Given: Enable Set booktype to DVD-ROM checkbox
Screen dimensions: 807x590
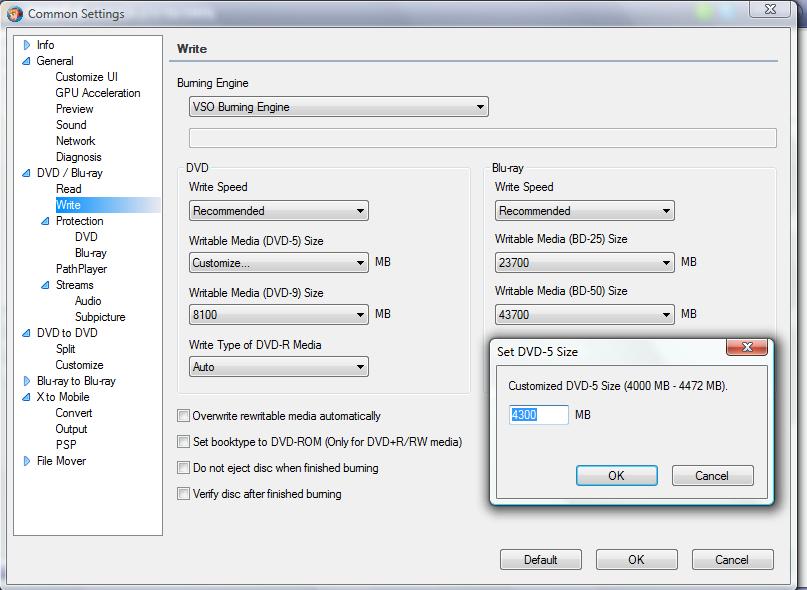Looking at the screenshot, I should (x=183, y=441).
